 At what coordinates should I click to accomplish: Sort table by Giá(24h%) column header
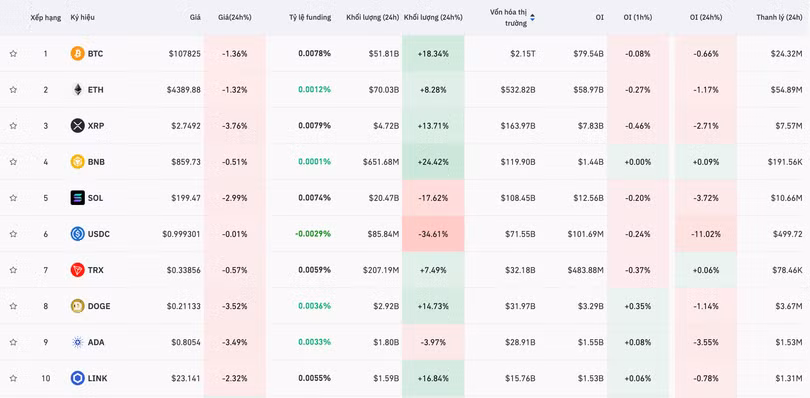pyautogui.click(x=235, y=17)
